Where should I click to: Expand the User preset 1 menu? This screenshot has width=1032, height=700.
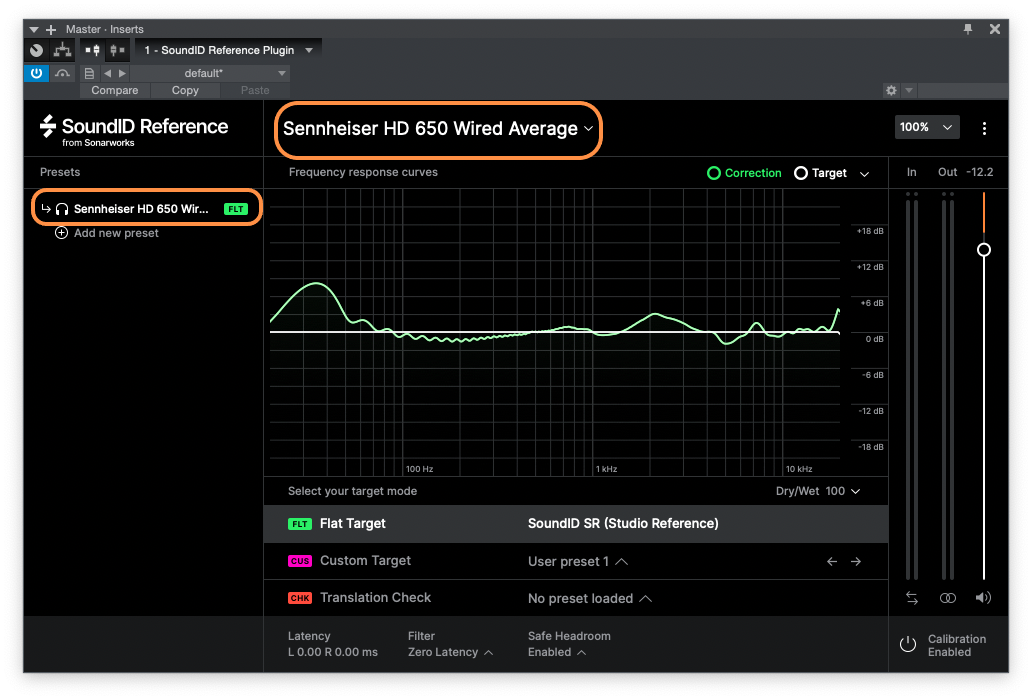[578, 562]
